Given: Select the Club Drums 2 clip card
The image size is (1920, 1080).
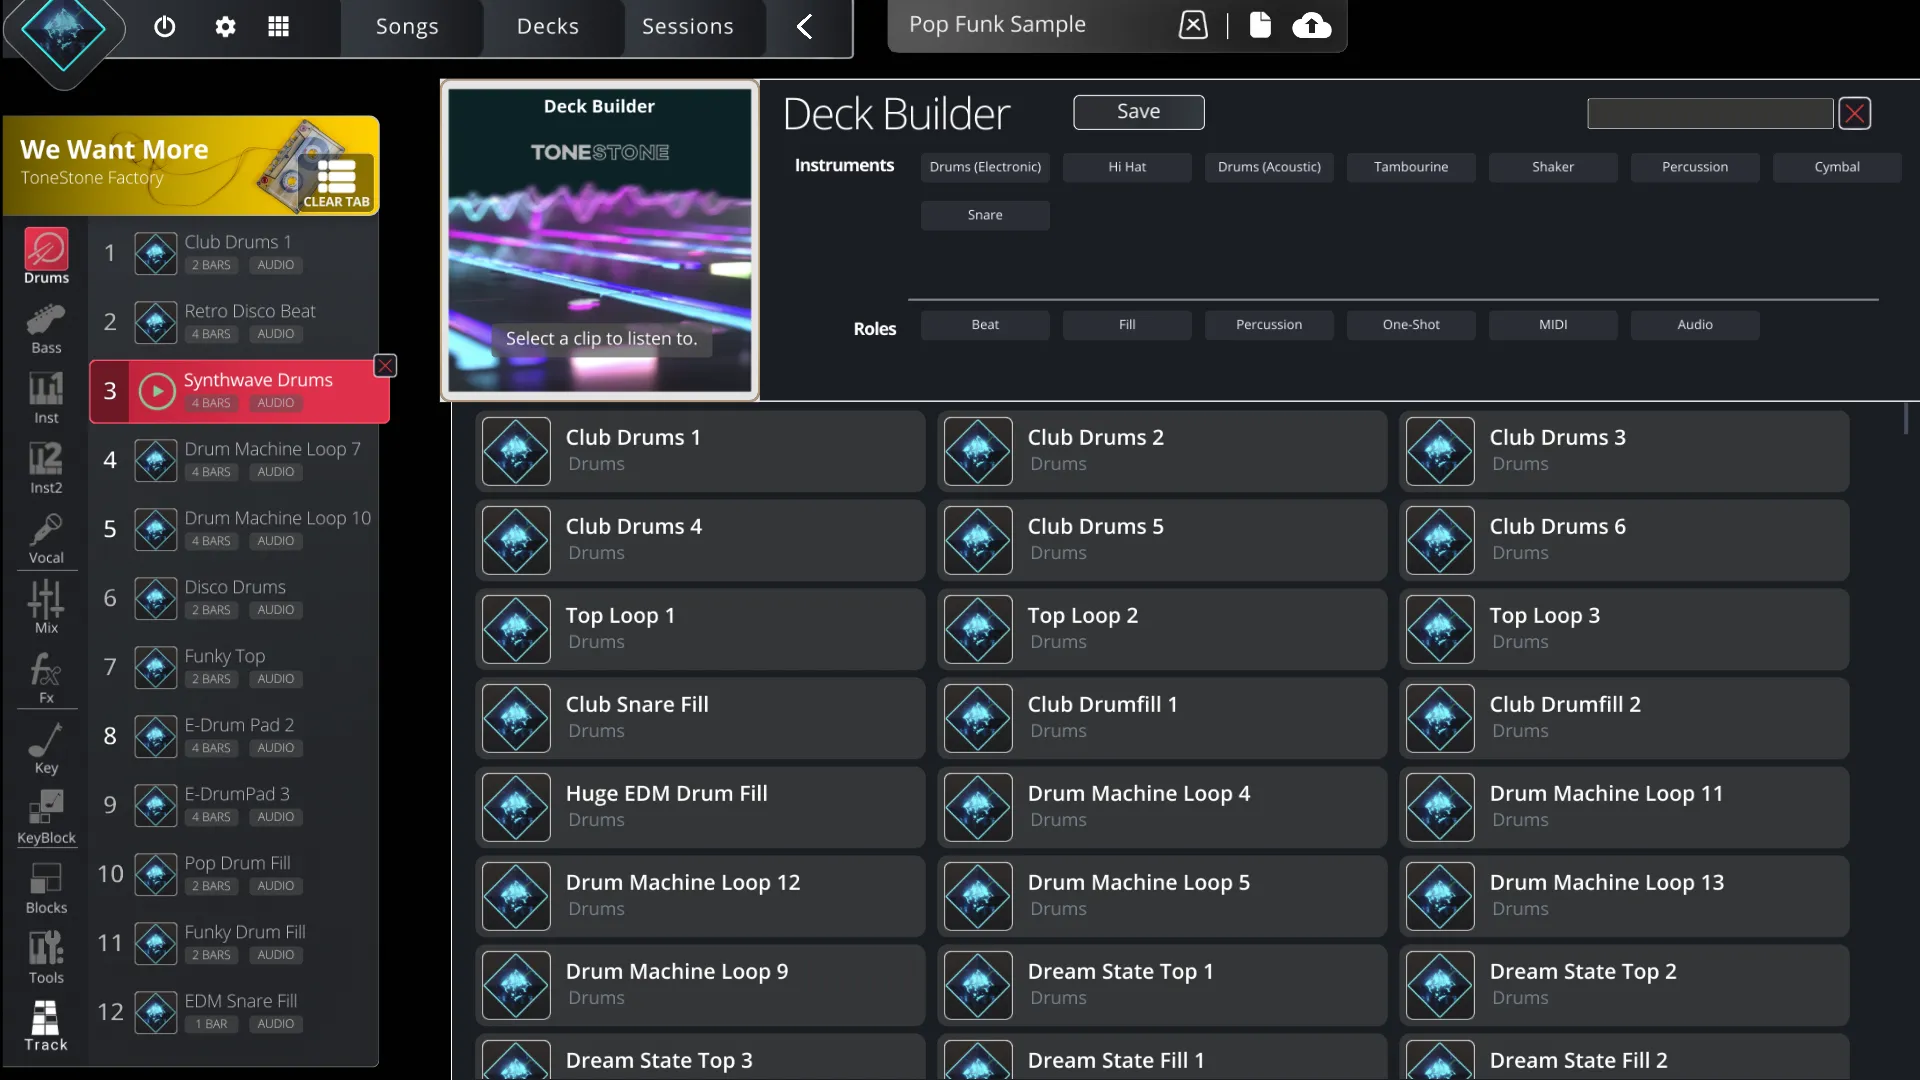Looking at the screenshot, I should pos(1162,451).
